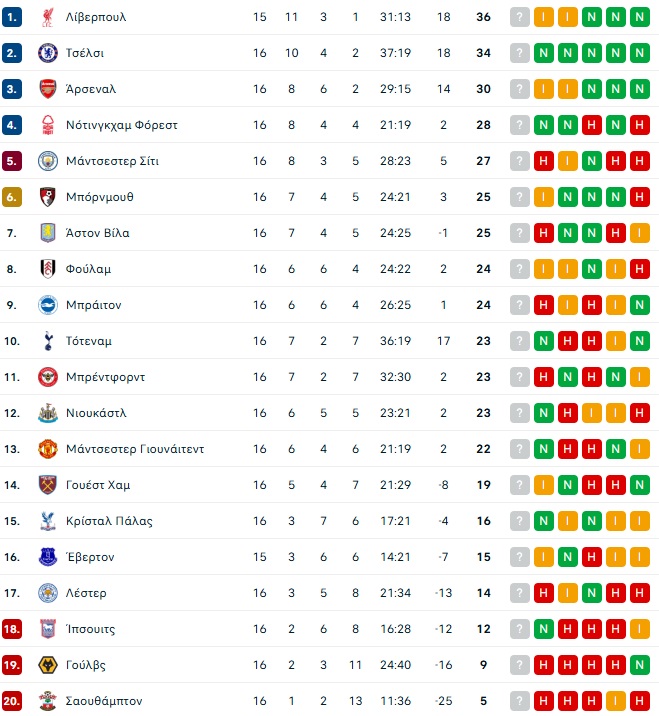Click Wolves' green N latest form badge
Image resolution: width=659 pixels, height=716 pixels.
pos(639,665)
